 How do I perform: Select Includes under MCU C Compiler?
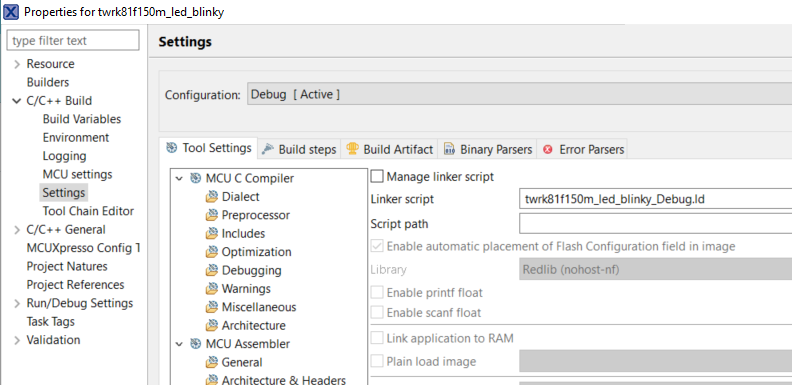pos(243,233)
